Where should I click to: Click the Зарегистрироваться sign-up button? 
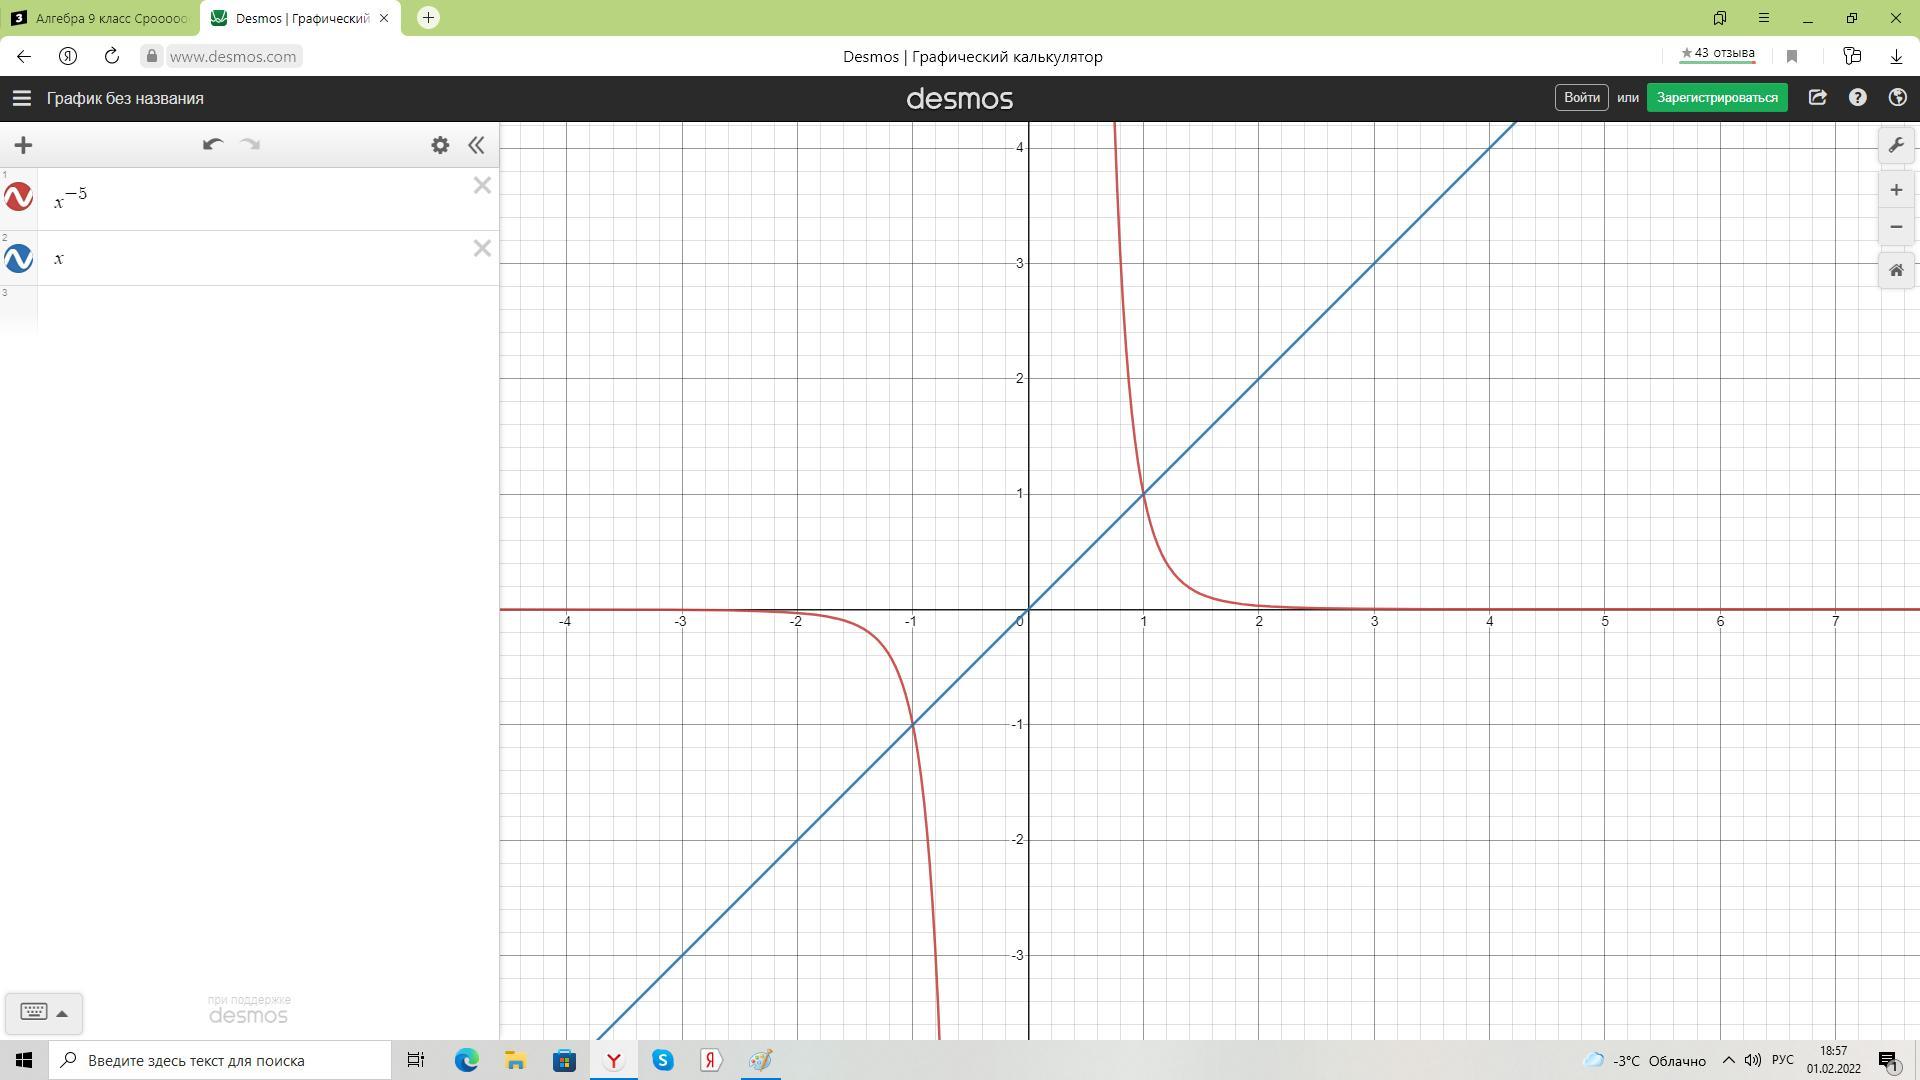pyautogui.click(x=1717, y=97)
